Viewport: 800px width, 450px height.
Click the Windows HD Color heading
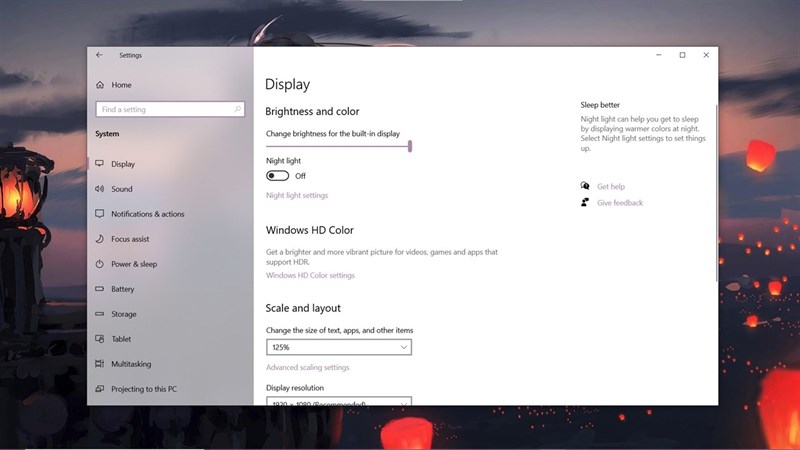click(x=310, y=230)
